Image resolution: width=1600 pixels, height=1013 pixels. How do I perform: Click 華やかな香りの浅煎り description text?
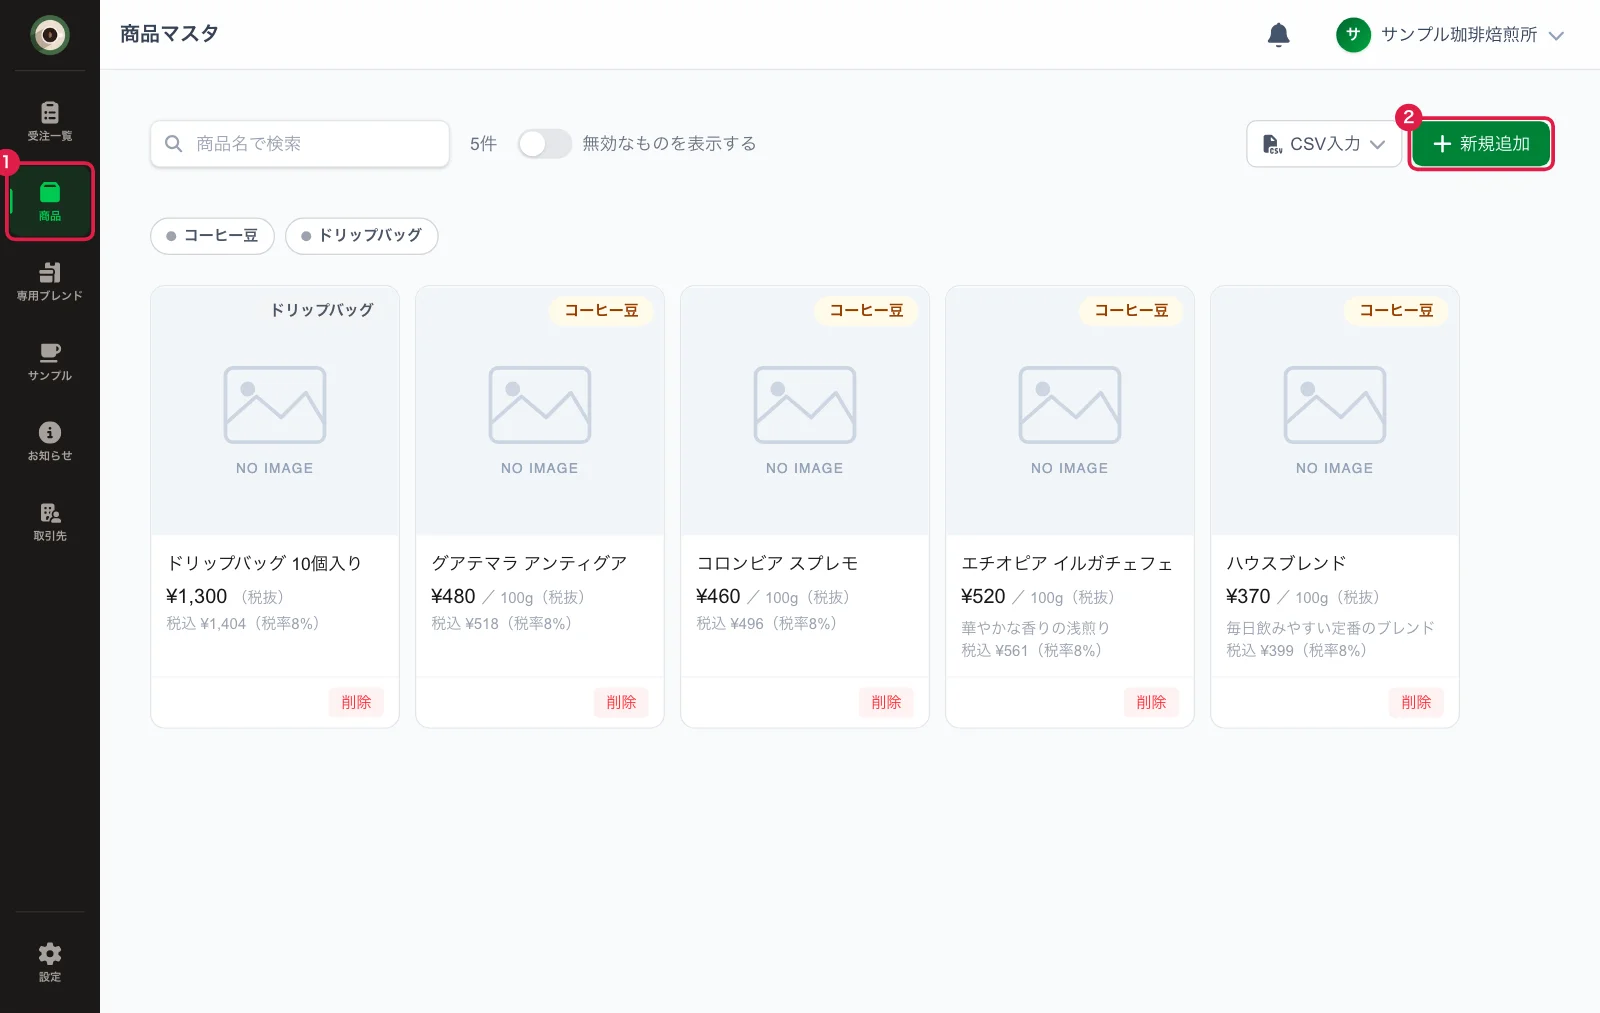(x=1035, y=628)
